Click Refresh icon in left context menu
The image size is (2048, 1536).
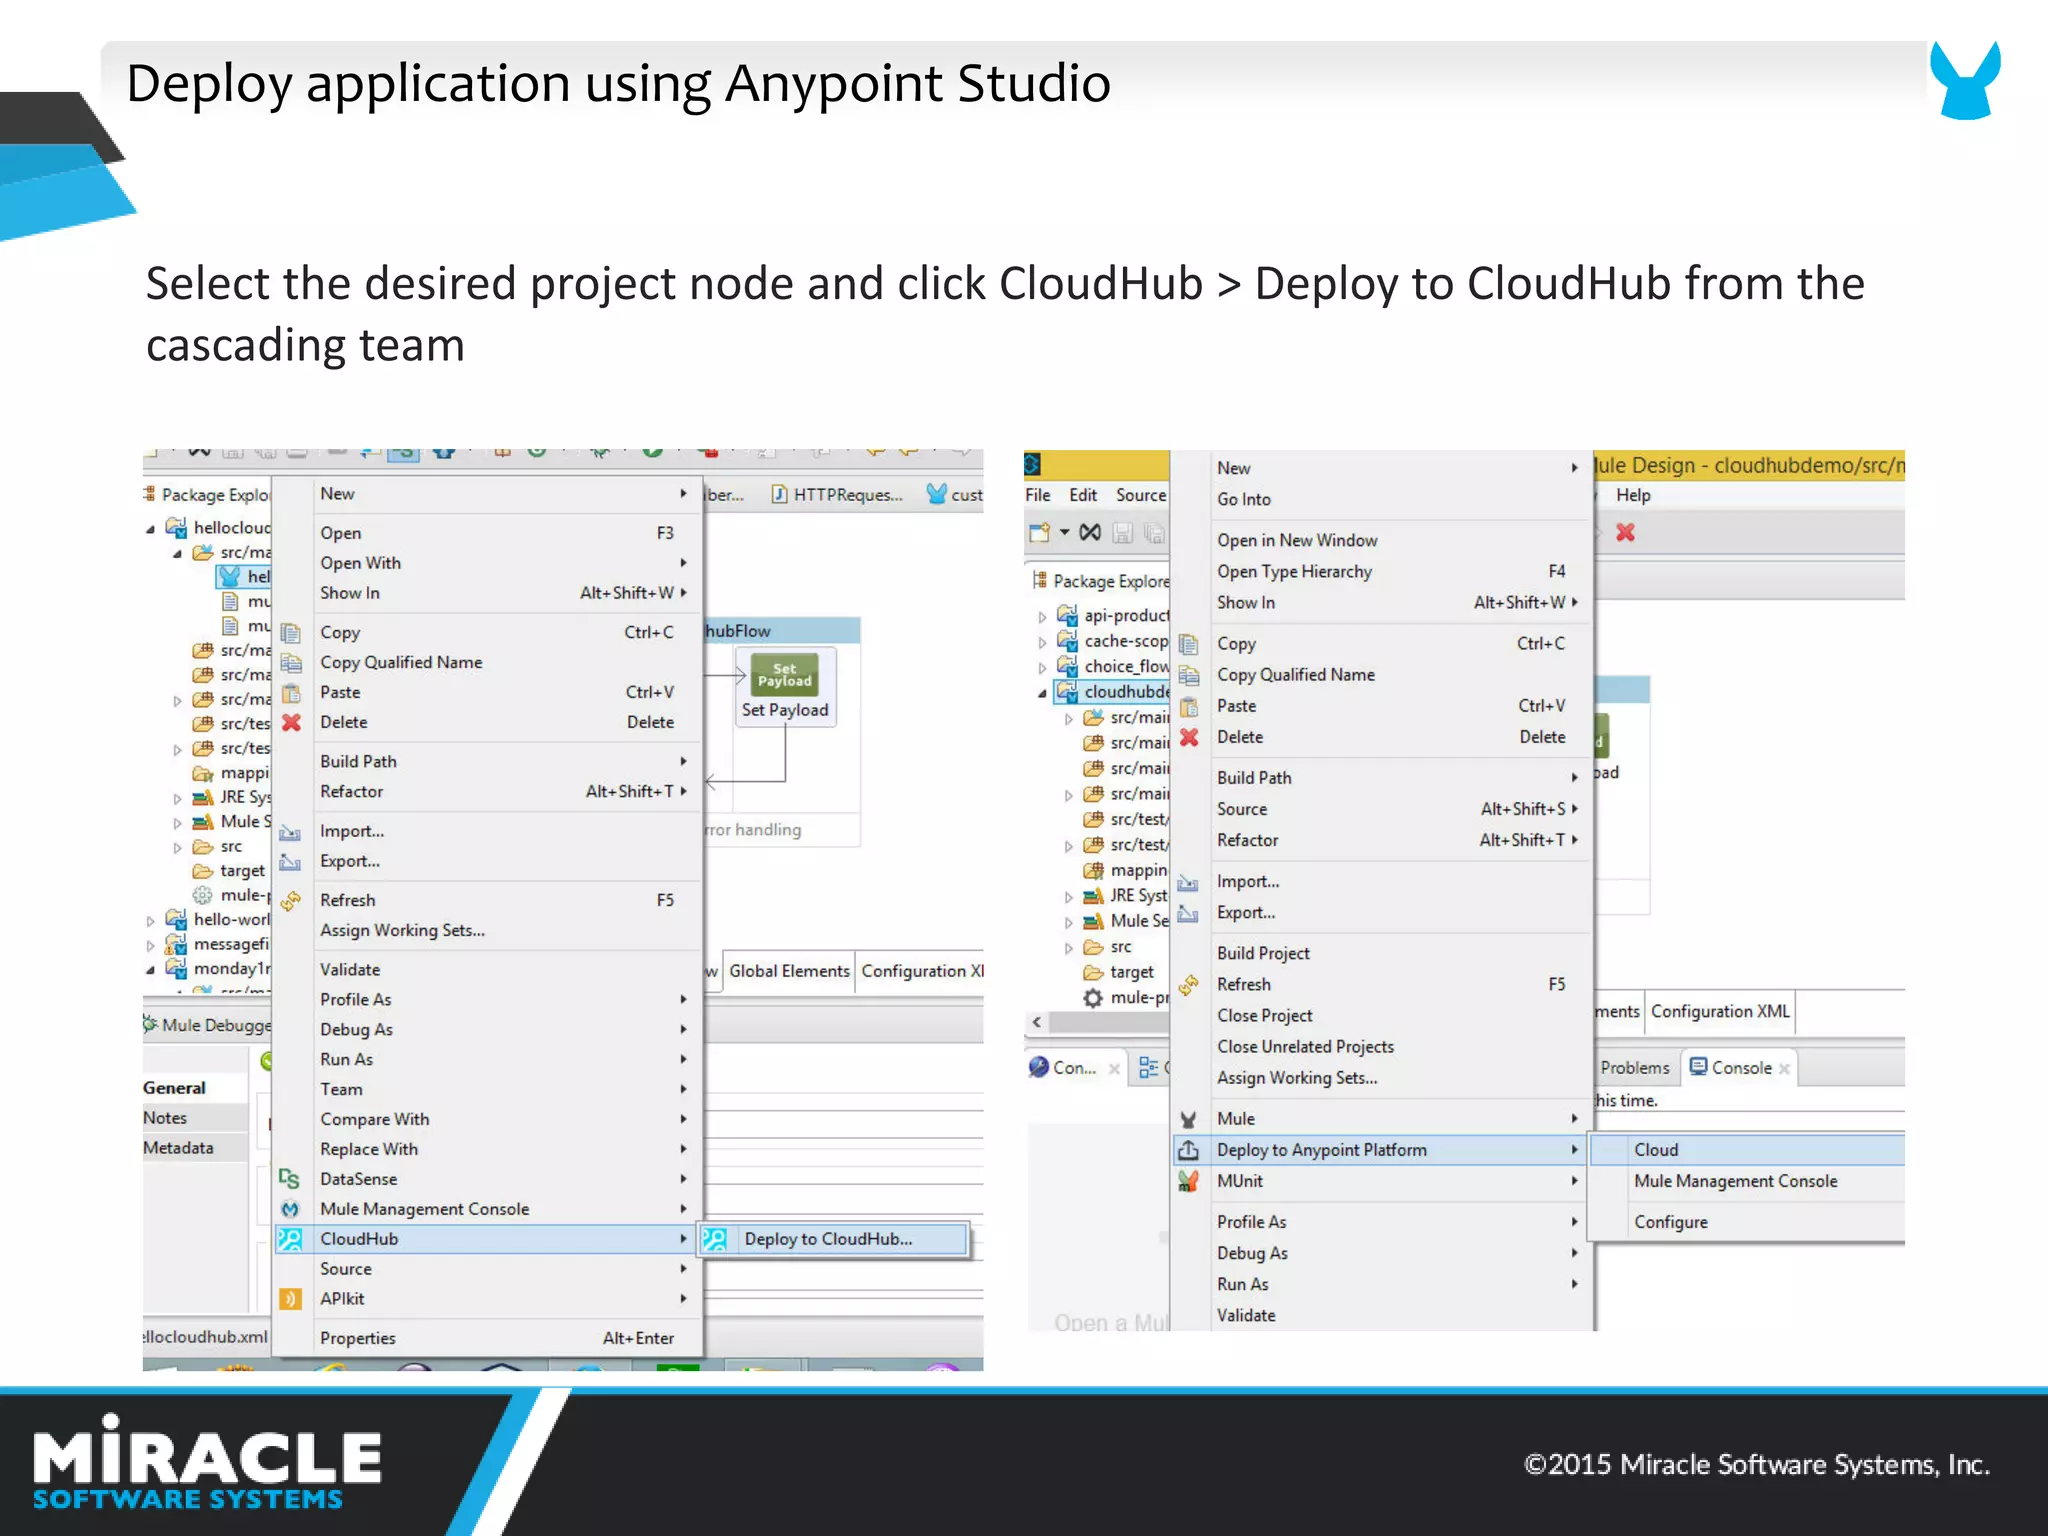point(290,901)
